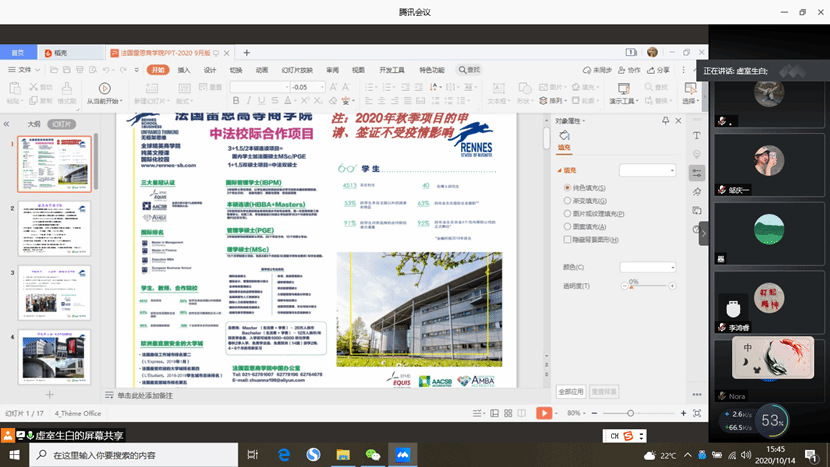This screenshot has height=467, width=830.
Task: Open the 填充 preset dropdown
Action: tap(648, 171)
